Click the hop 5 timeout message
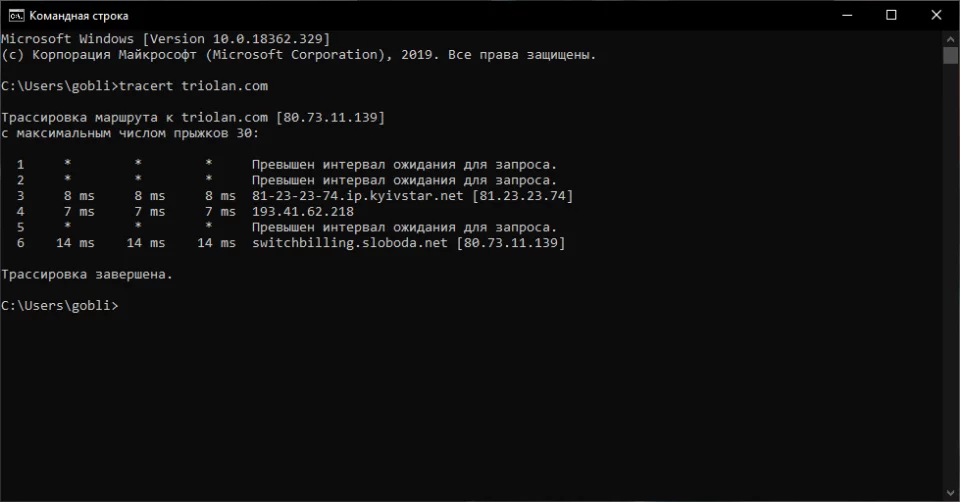 point(404,227)
